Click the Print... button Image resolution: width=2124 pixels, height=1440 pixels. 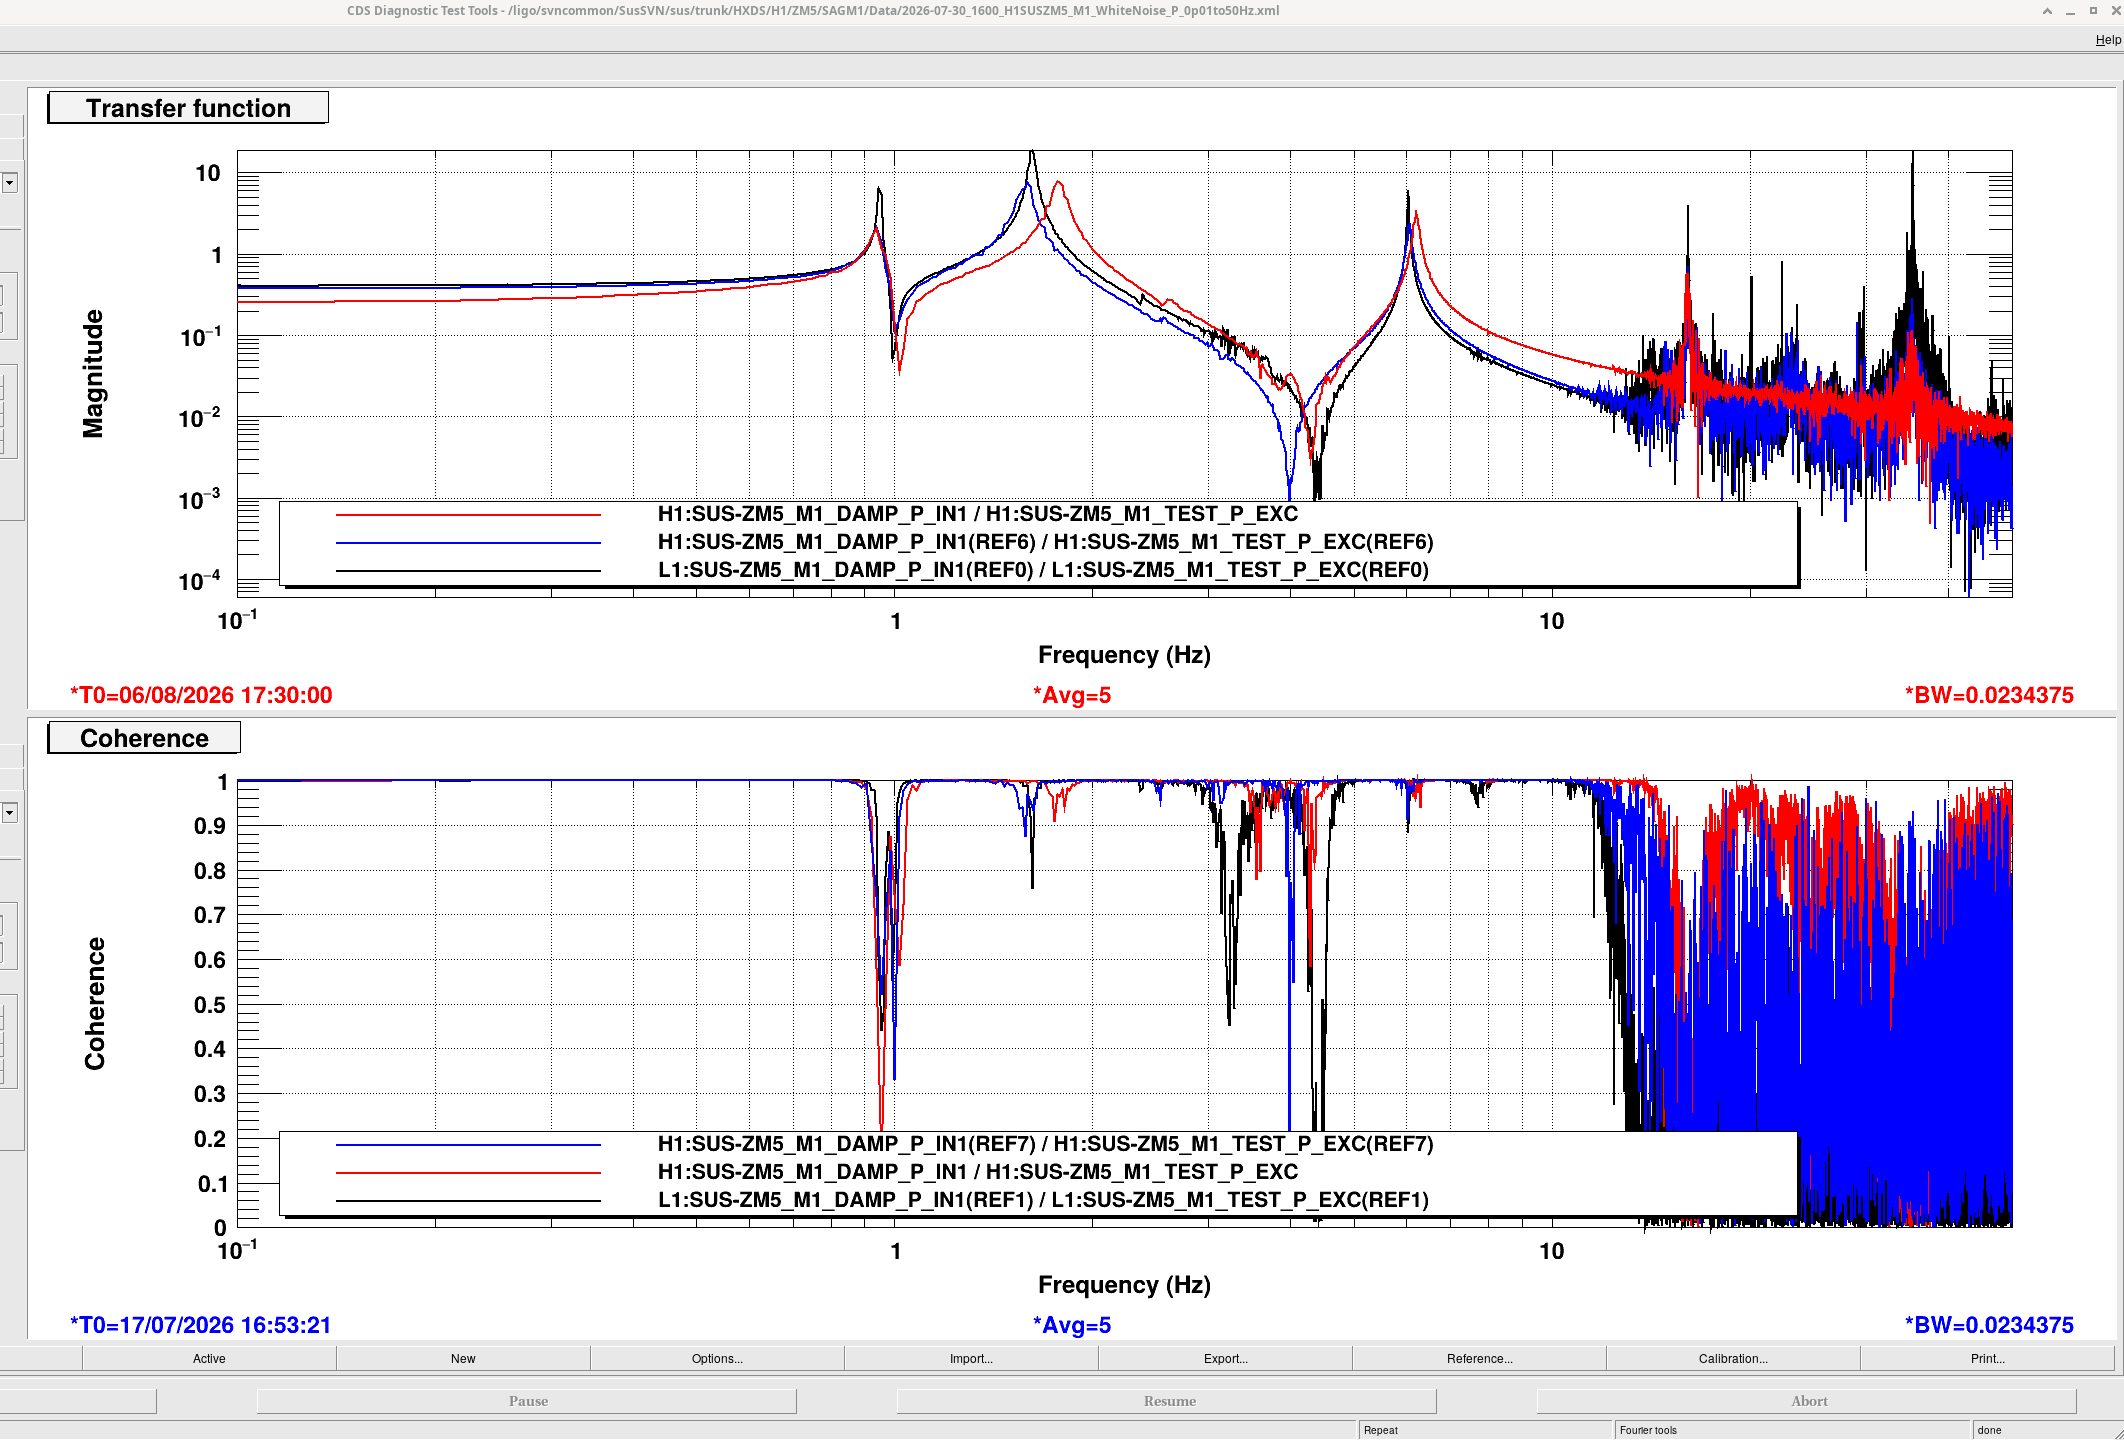coord(1987,1358)
